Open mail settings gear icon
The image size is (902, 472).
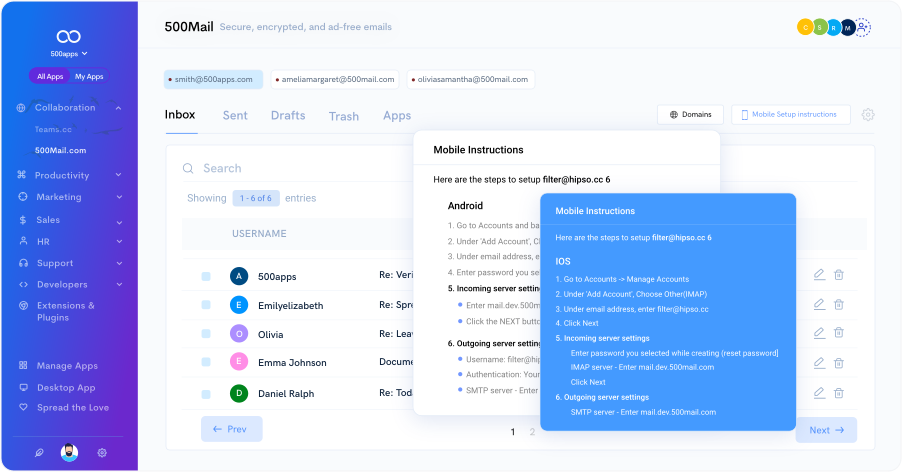[868, 114]
